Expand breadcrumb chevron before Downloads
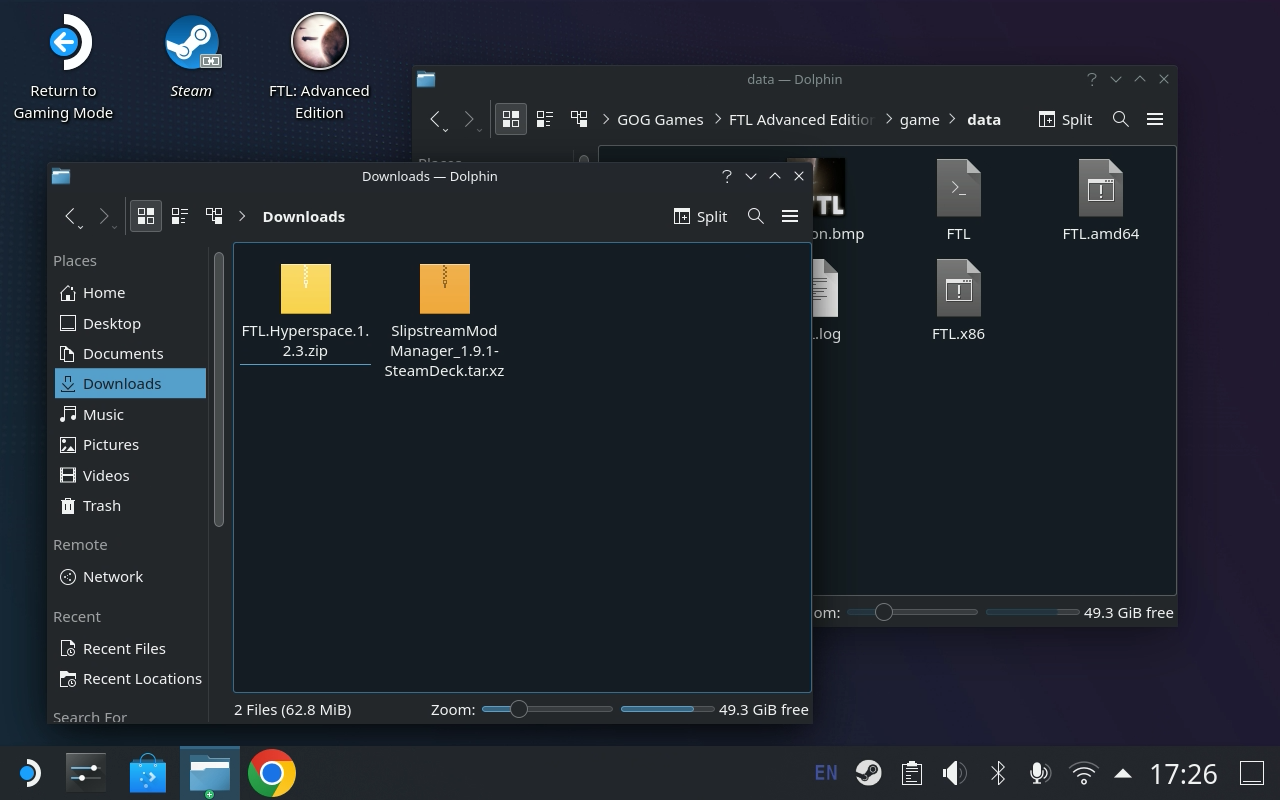 pos(242,216)
